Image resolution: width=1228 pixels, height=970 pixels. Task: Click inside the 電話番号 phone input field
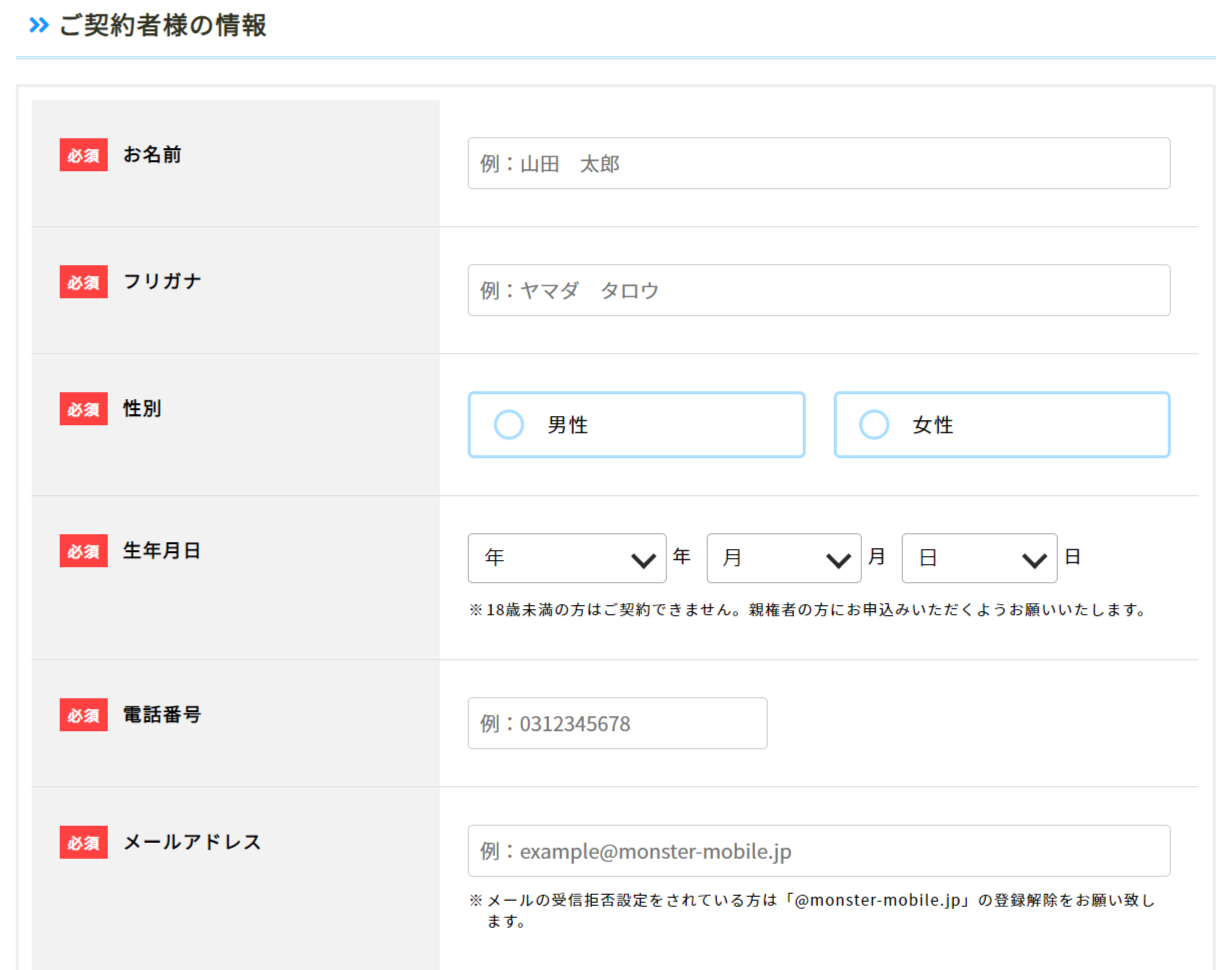tap(617, 723)
